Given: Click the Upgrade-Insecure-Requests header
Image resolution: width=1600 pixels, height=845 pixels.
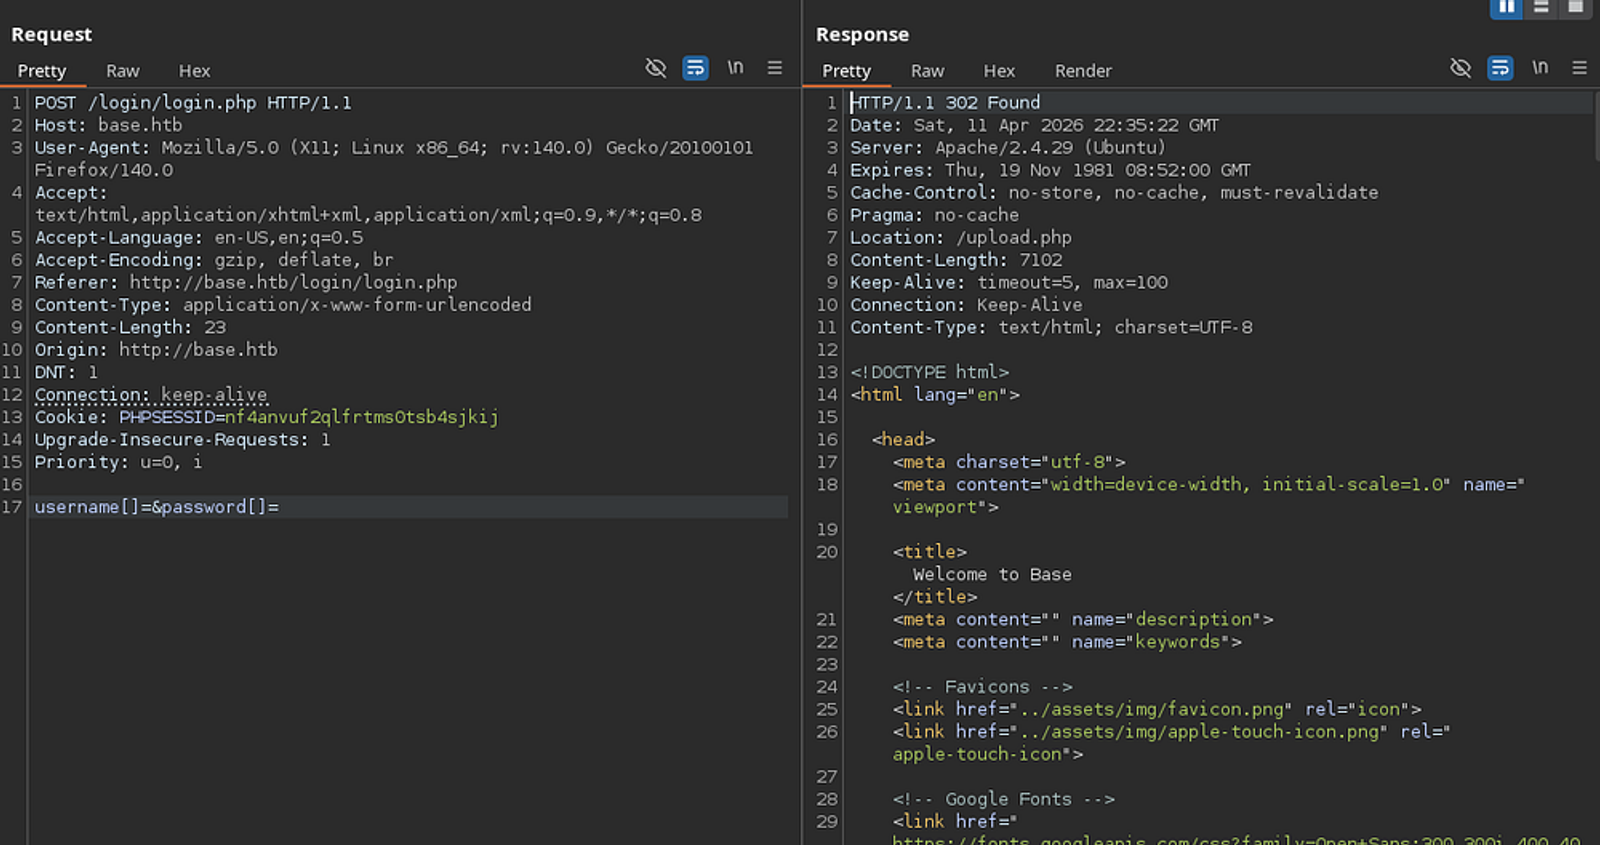Looking at the screenshot, I should coord(182,440).
